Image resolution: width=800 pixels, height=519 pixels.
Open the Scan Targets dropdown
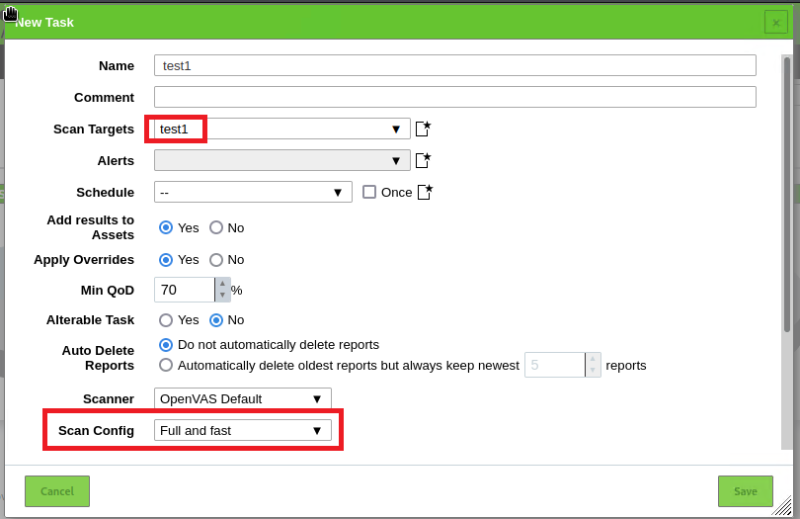[x=282, y=129]
